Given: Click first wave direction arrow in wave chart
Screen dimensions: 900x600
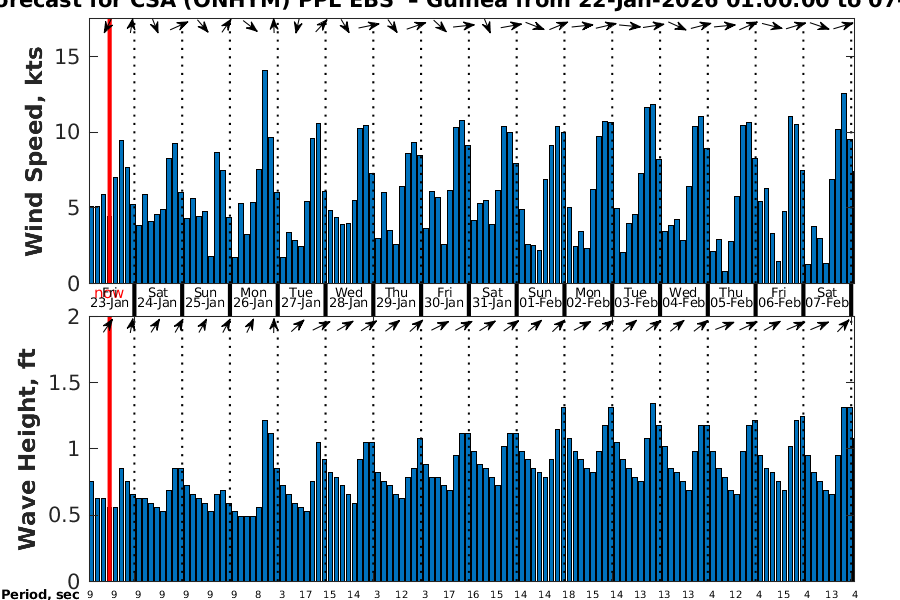Looking at the screenshot, I should tap(109, 325).
